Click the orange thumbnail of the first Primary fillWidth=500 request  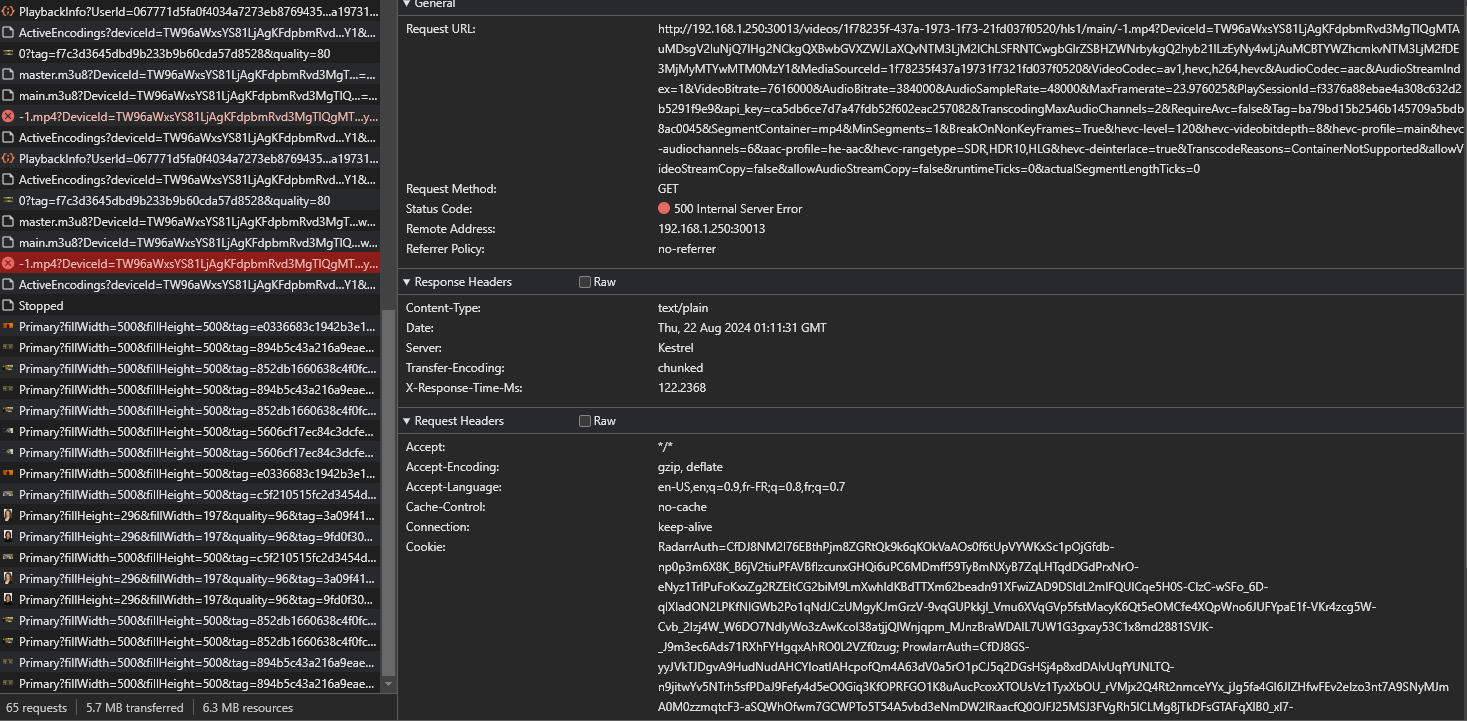pyautogui.click(x=9, y=327)
